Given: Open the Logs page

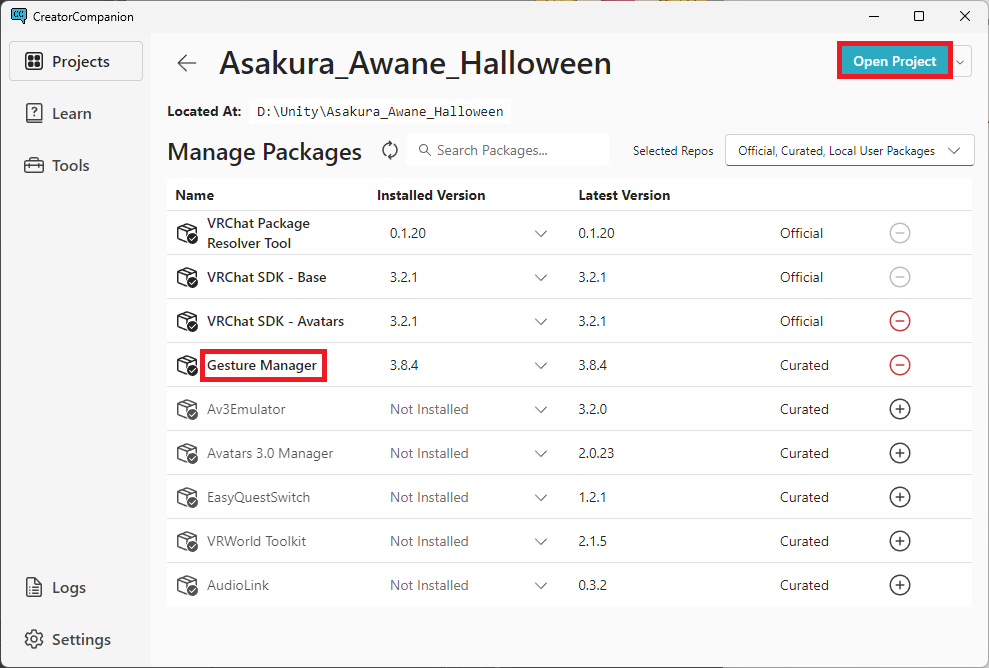Looking at the screenshot, I should tap(69, 587).
